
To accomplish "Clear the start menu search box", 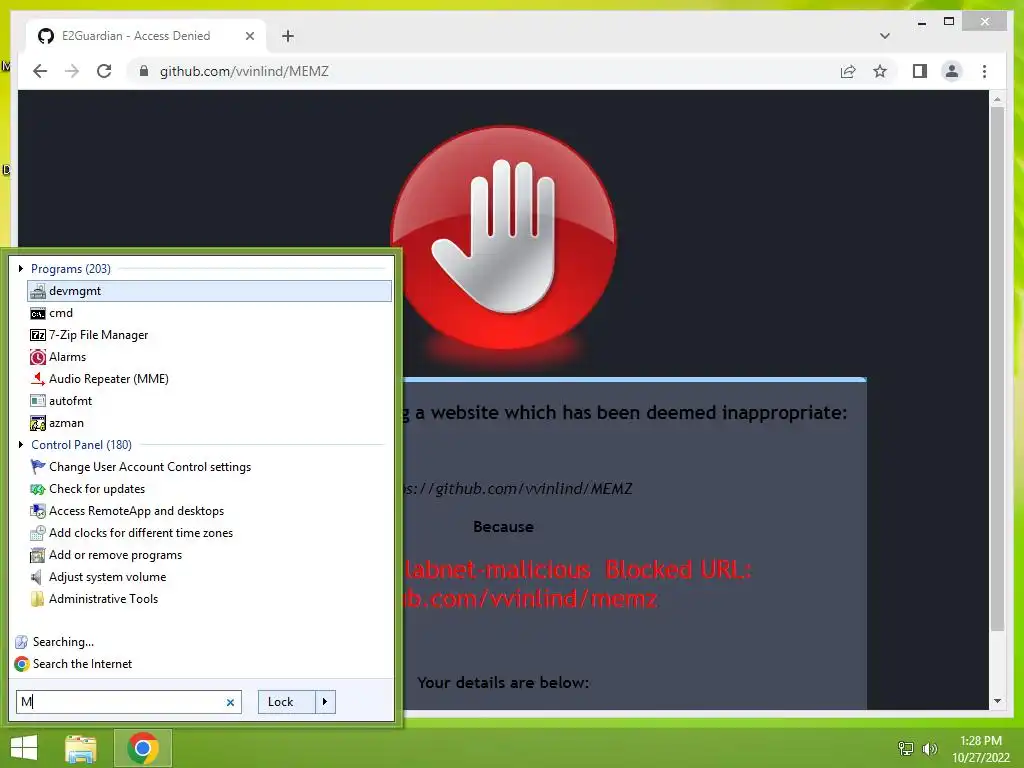I will click(x=230, y=703).
